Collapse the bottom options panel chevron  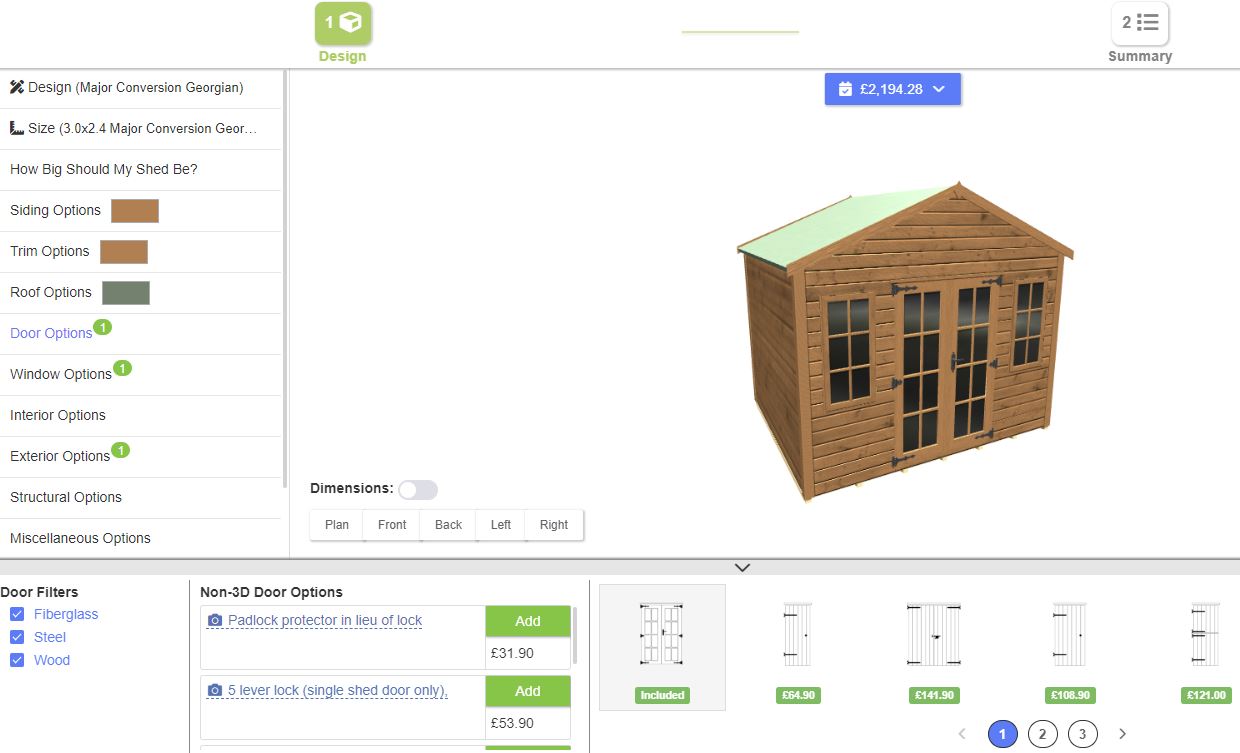point(742,567)
